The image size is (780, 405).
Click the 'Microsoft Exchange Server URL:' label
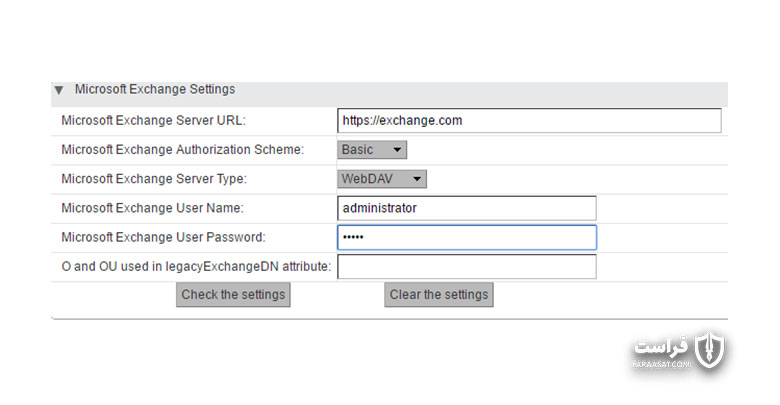click(x=153, y=121)
